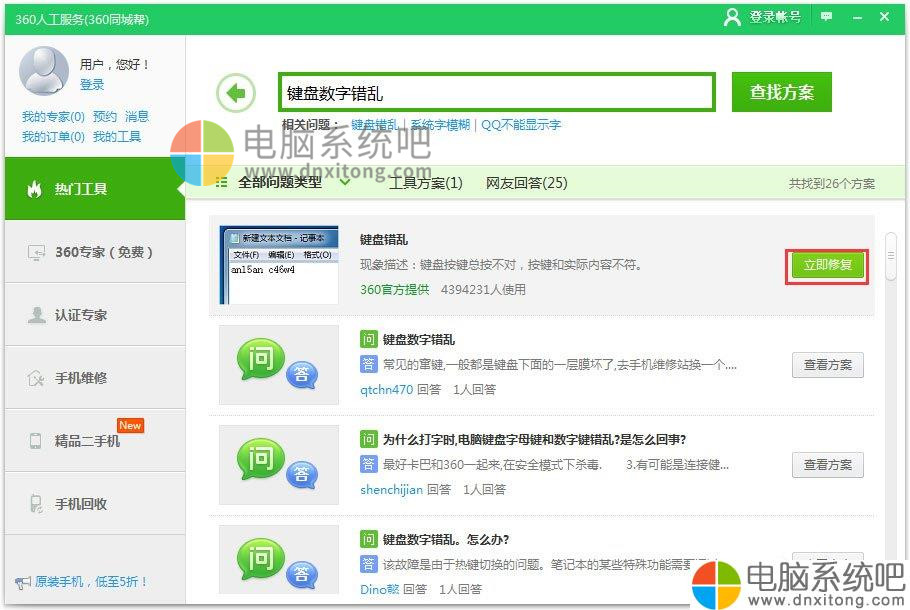Switch to 工具方案(1) tab

[x=425, y=183]
